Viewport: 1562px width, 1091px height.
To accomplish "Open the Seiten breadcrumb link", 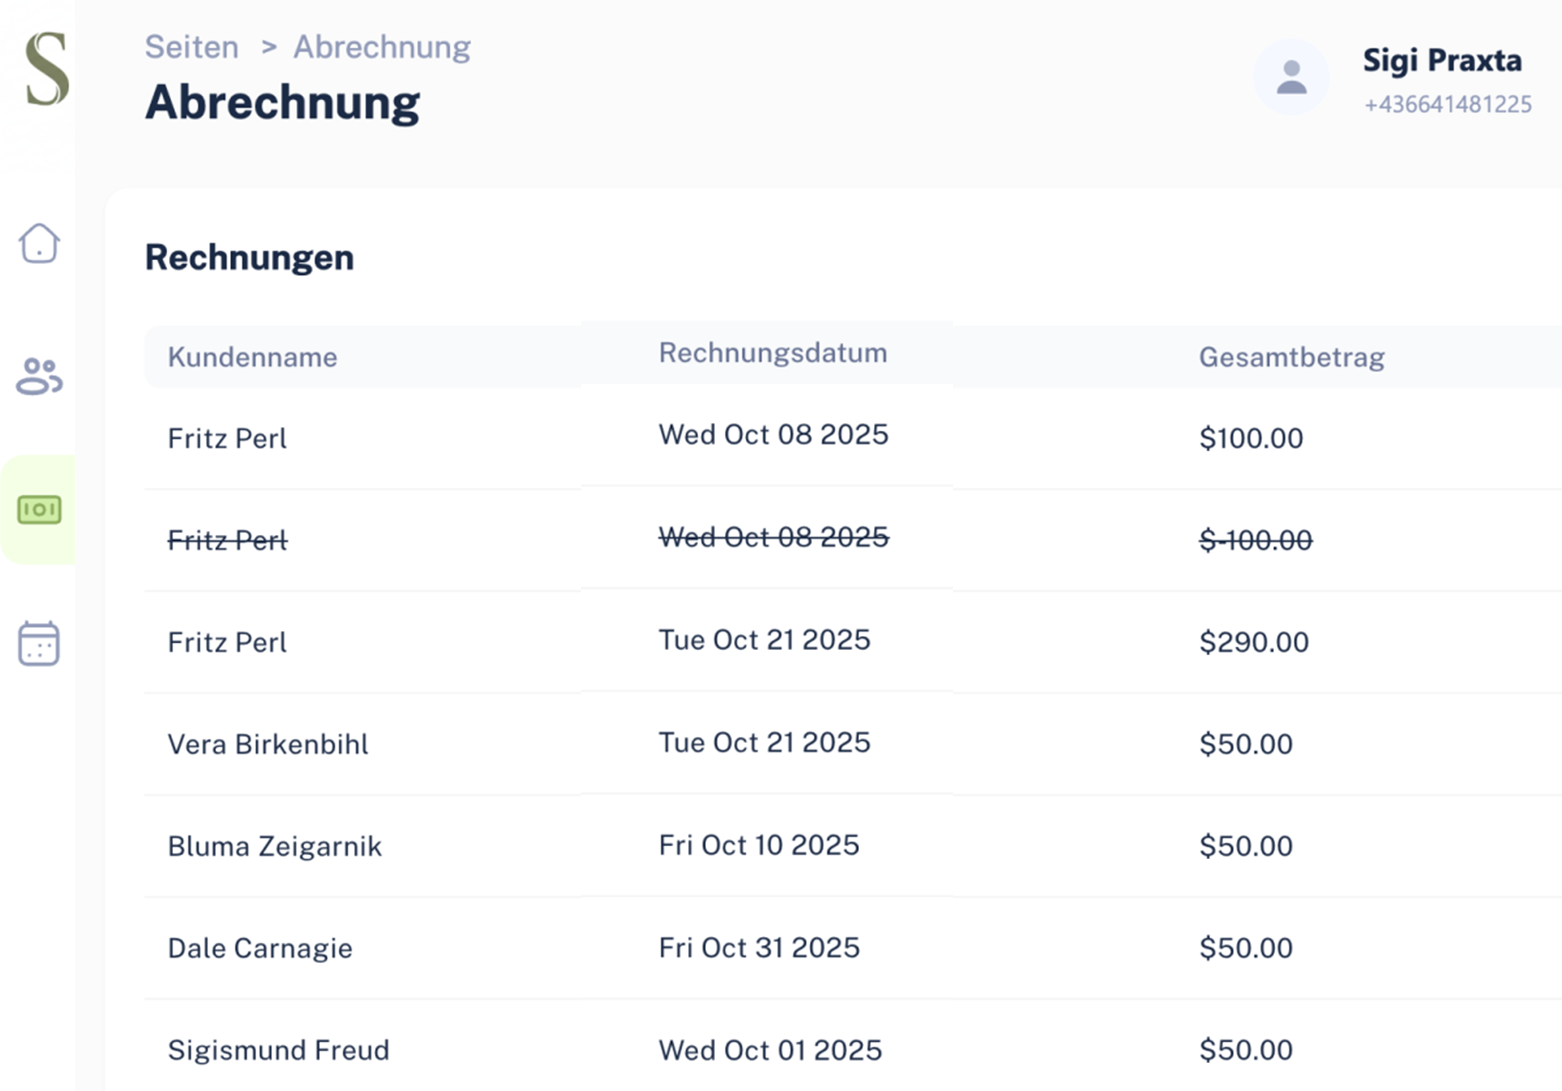I will click(x=191, y=46).
